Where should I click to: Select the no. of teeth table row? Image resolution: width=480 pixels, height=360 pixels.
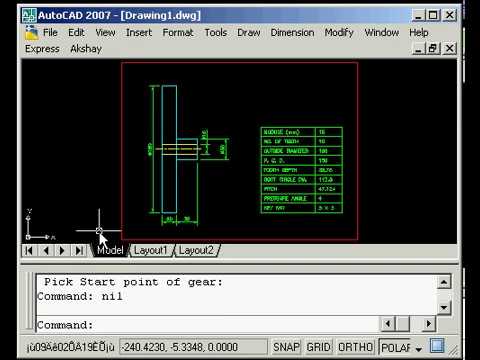coord(302,141)
